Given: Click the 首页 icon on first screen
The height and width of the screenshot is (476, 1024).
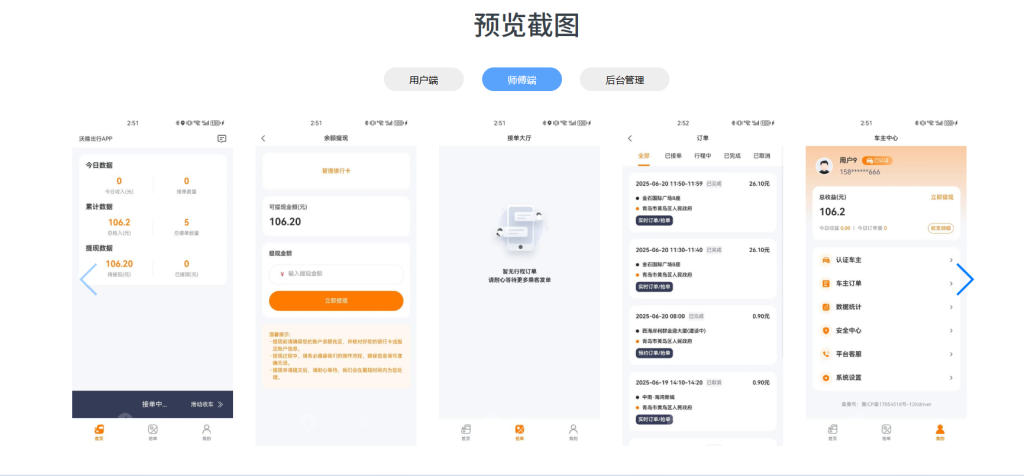Looking at the screenshot, I should (99, 430).
